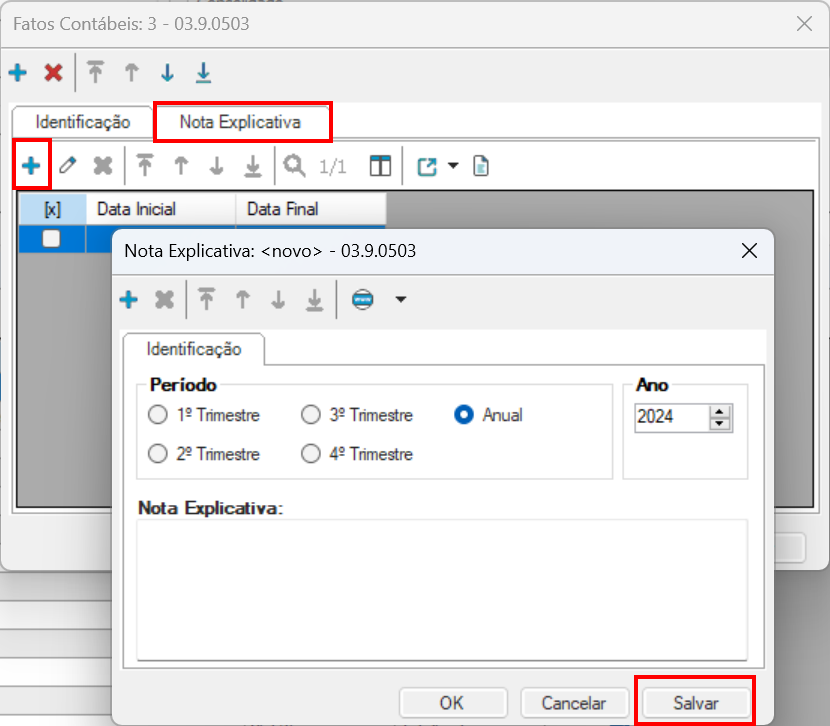Expand dropdown arrow next to www globe icon
Image resolution: width=830 pixels, height=726 pixels.
(x=401, y=300)
